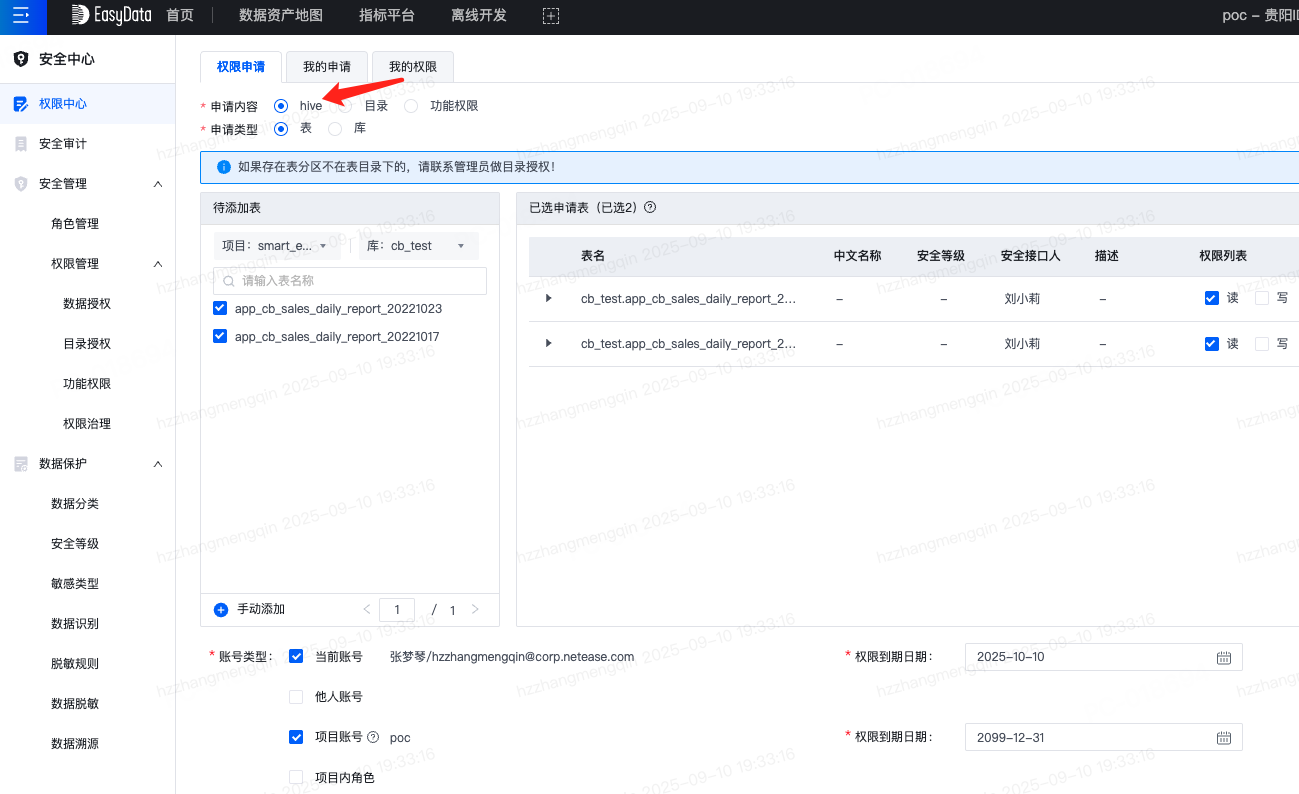1299x794 pixels.
Task: Uncheck app_cb_sales_daily_report_20221023 table checkbox
Action: coord(220,309)
